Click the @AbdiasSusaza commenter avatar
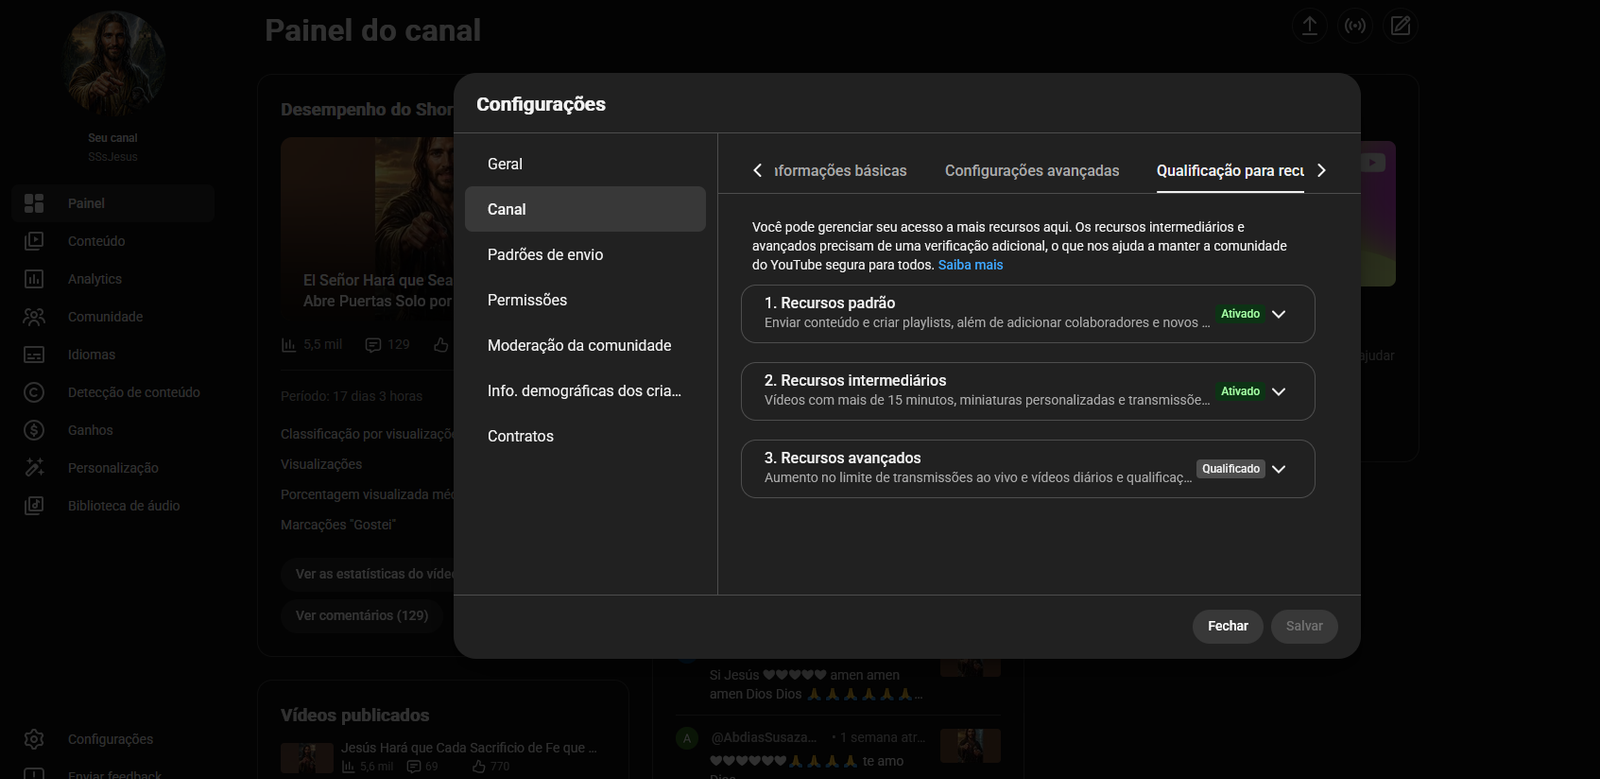 687,738
